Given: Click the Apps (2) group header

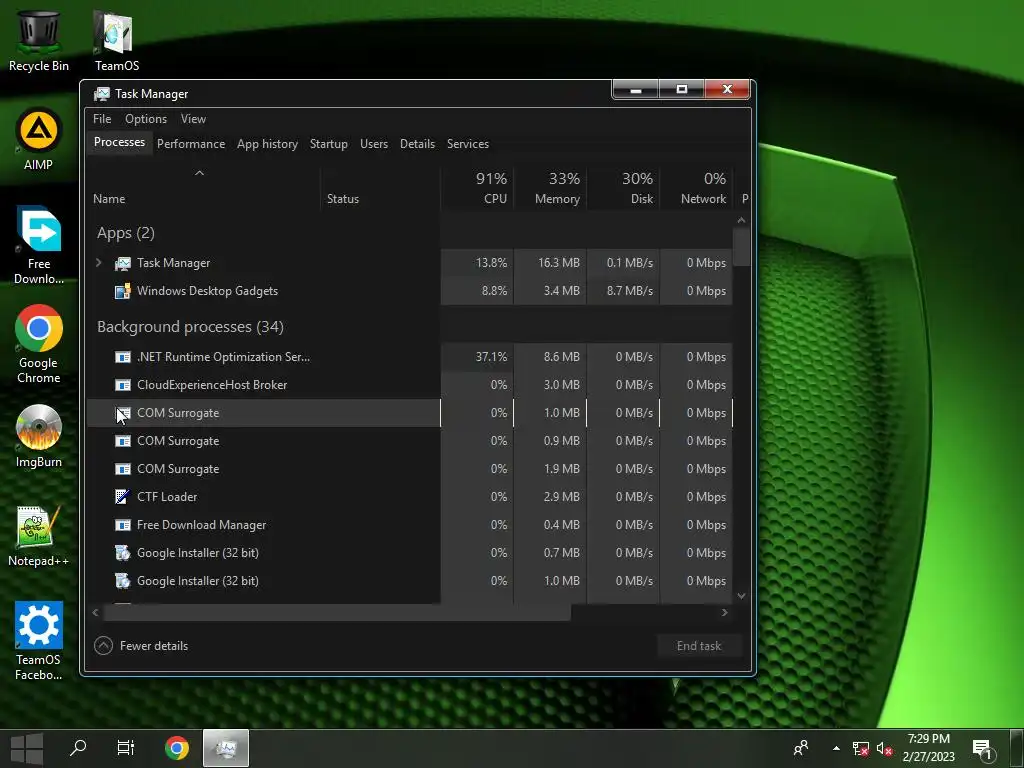Looking at the screenshot, I should [x=125, y=233].
